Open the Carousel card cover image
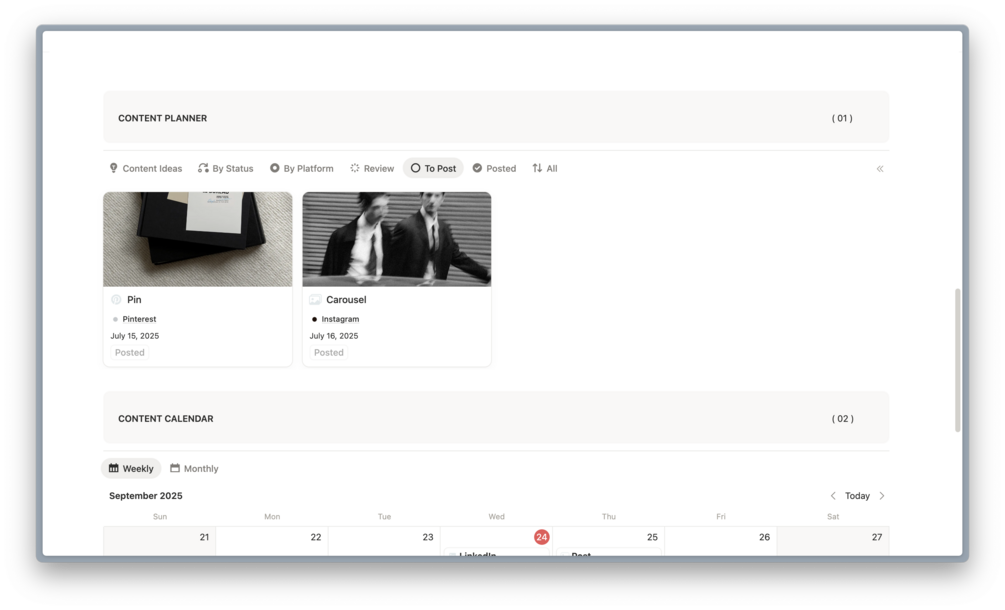 click(x=397, y=239)
